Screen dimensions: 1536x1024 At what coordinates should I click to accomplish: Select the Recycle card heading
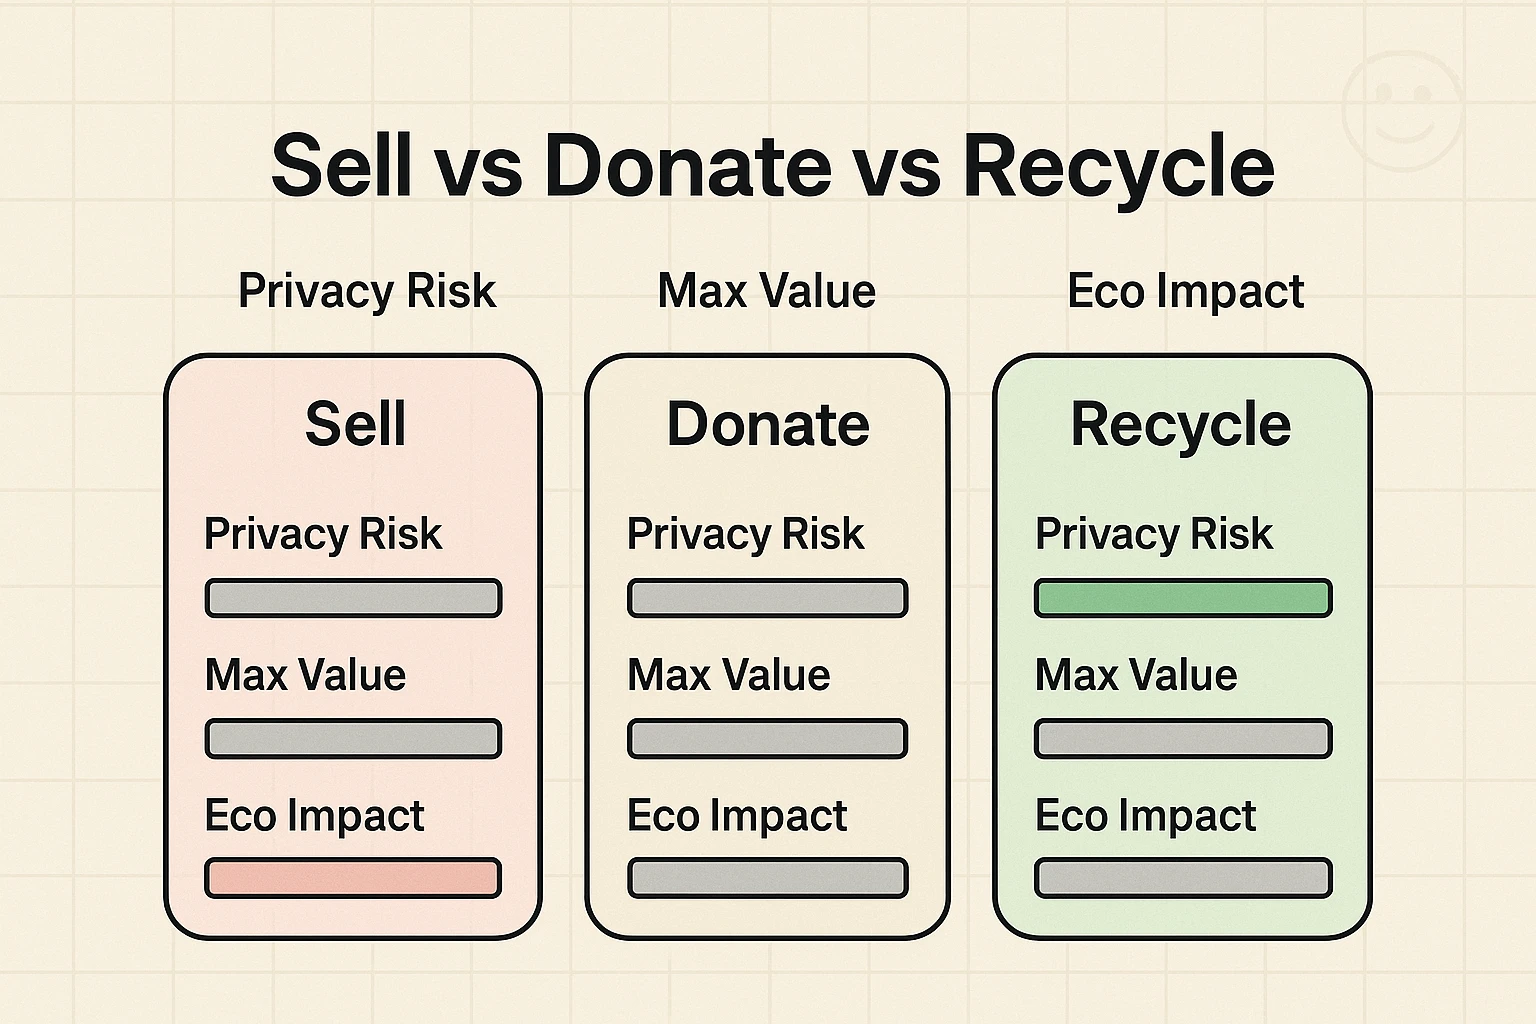tap(1181, 424)
